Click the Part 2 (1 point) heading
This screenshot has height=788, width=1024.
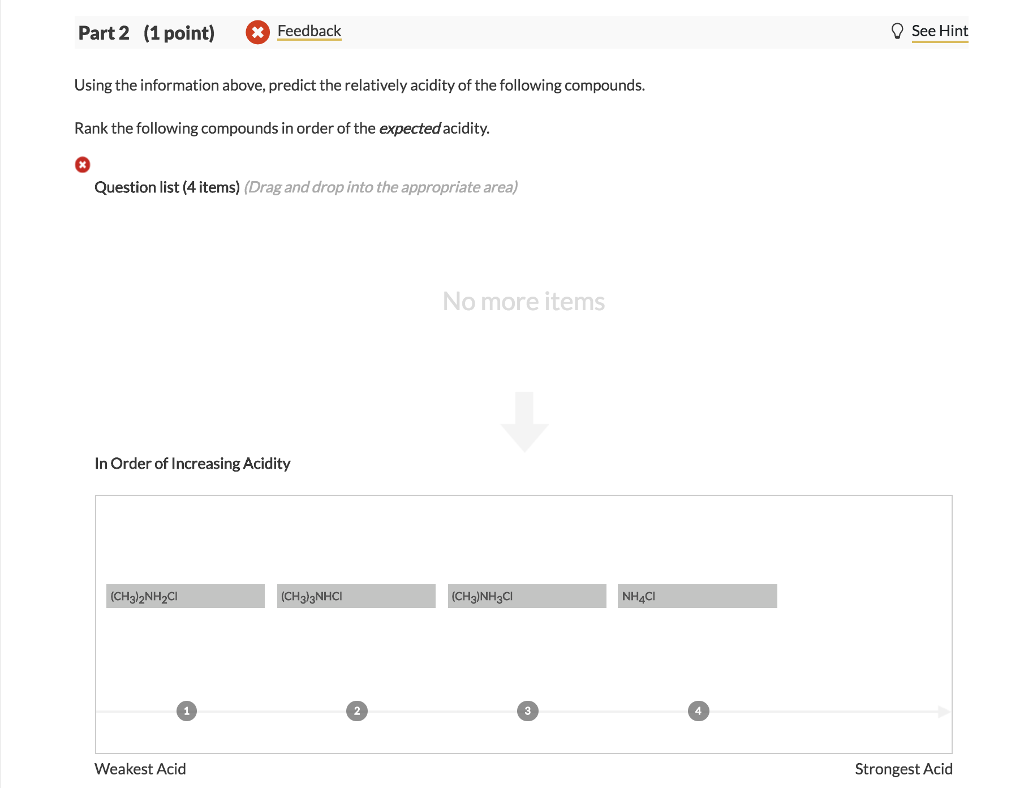pos(146,33)
